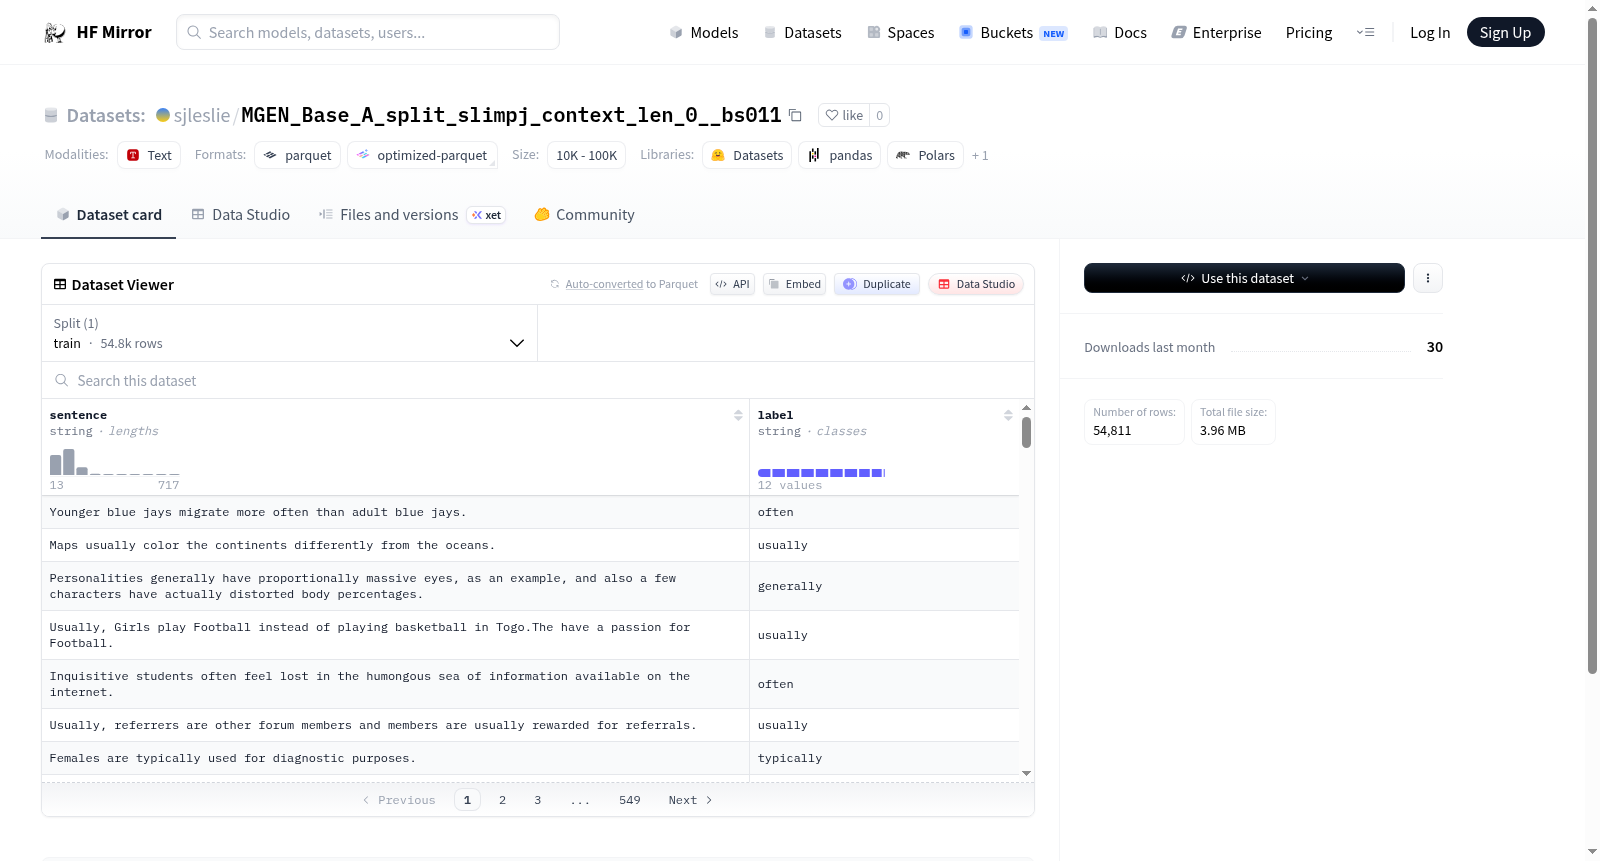Select current page 1 button
The height and width of the screenshot is (861, 1600).
[x=467, y=800]
